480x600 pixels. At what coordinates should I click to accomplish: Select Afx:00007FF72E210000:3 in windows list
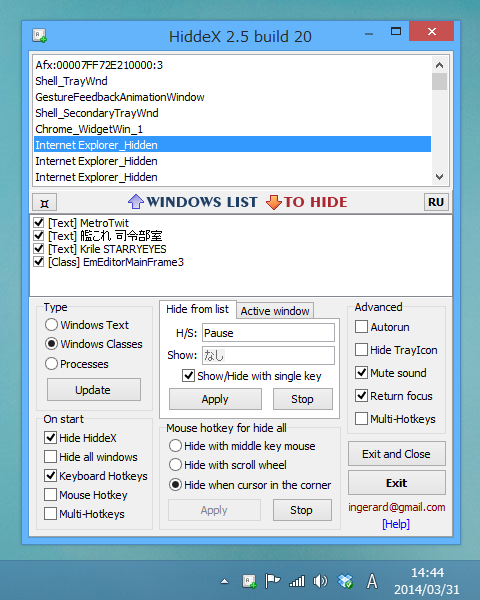tap(232, 65)
